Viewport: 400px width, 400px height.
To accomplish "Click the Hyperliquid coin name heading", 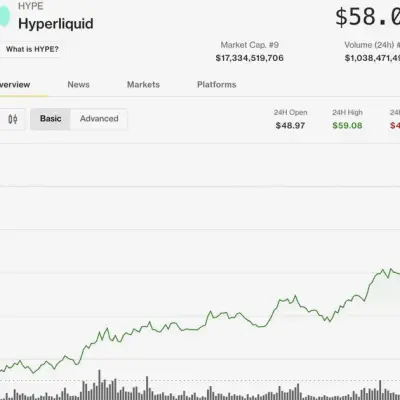I will point(56,24).
